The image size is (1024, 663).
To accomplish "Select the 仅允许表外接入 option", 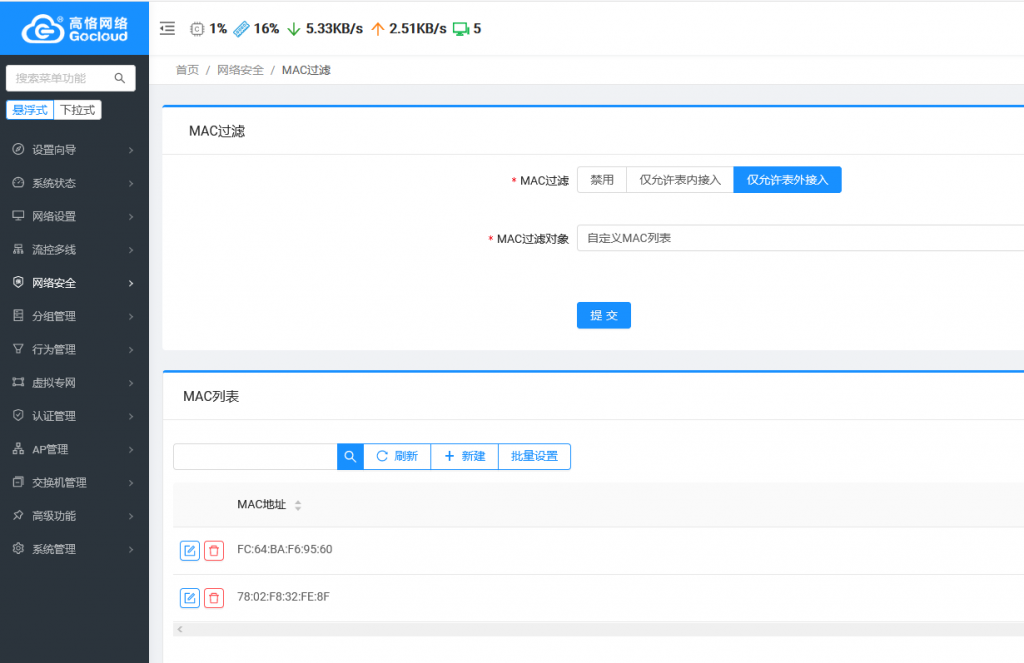I will pyautogui.click(x=788, y=180).
